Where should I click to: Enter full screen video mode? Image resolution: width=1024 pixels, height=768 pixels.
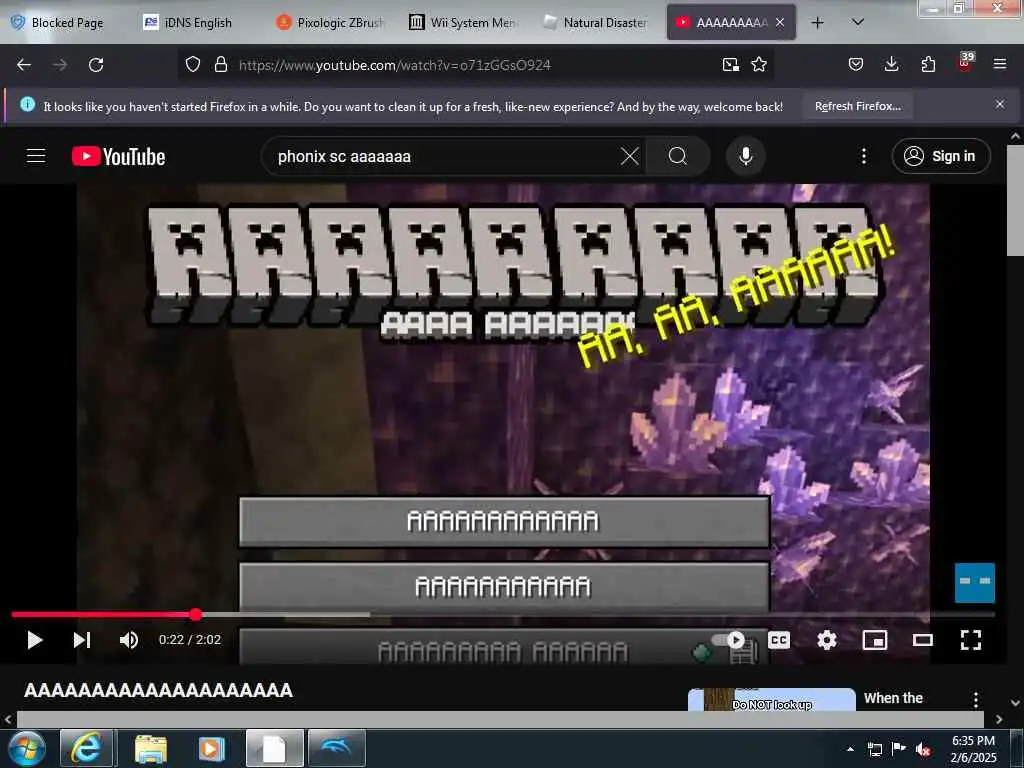971,640
